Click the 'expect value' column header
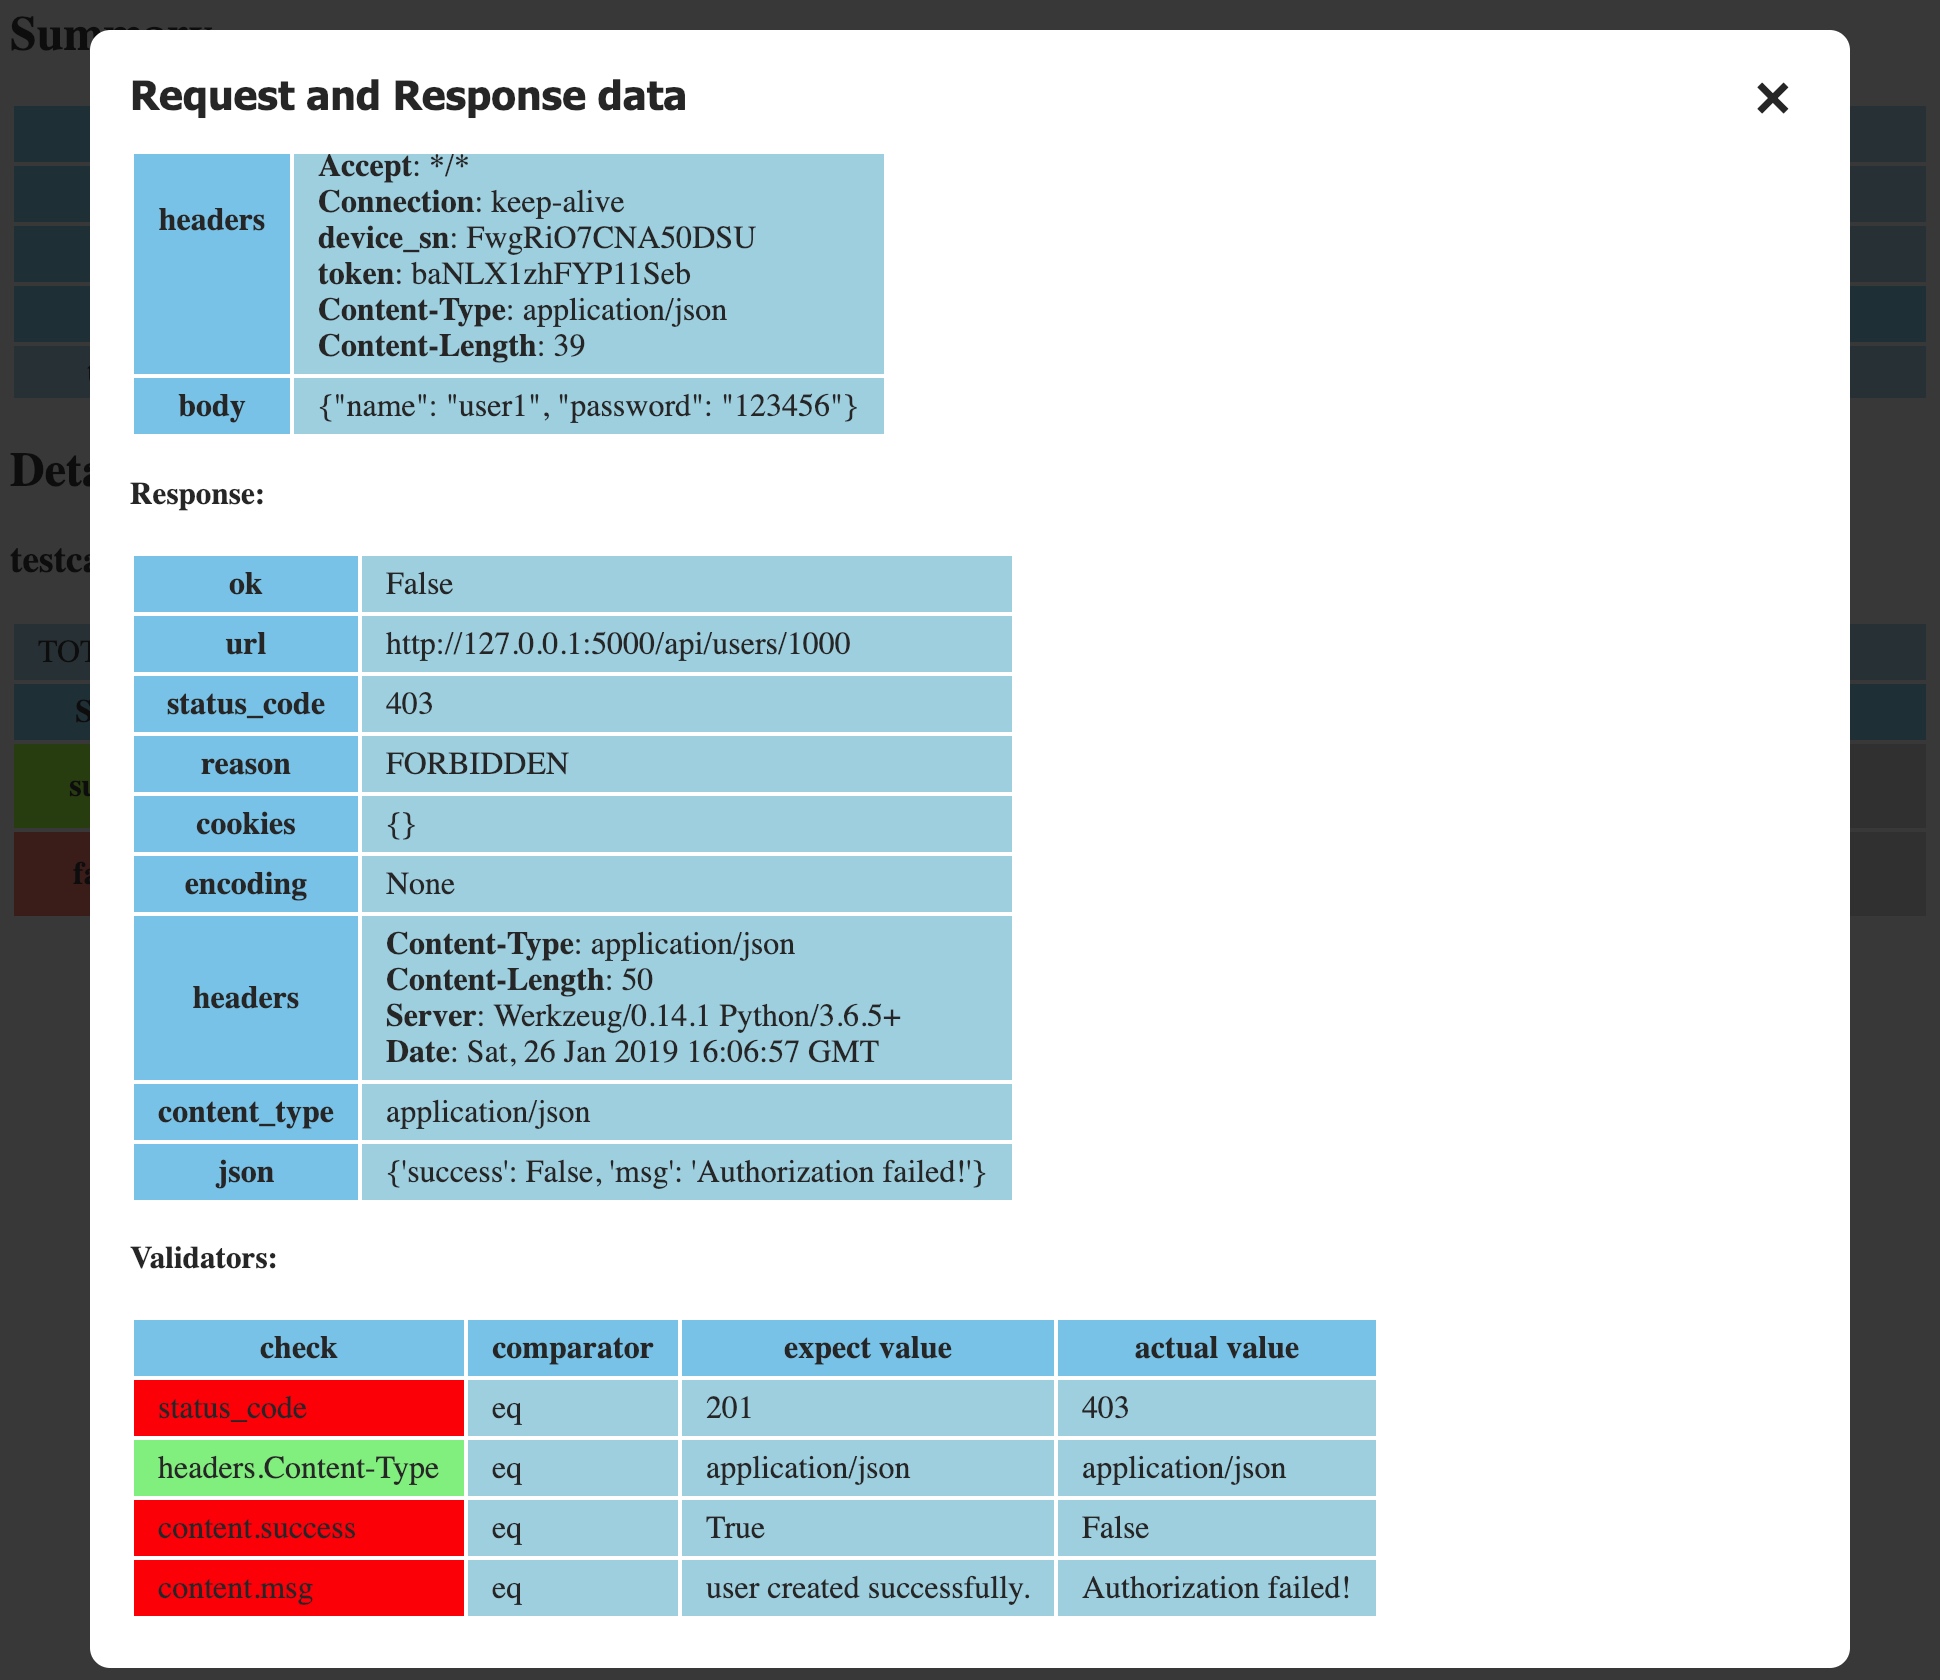The height and width of the screenshot is (1680, 1940). pyautogui.click(x=867, y=1348)
